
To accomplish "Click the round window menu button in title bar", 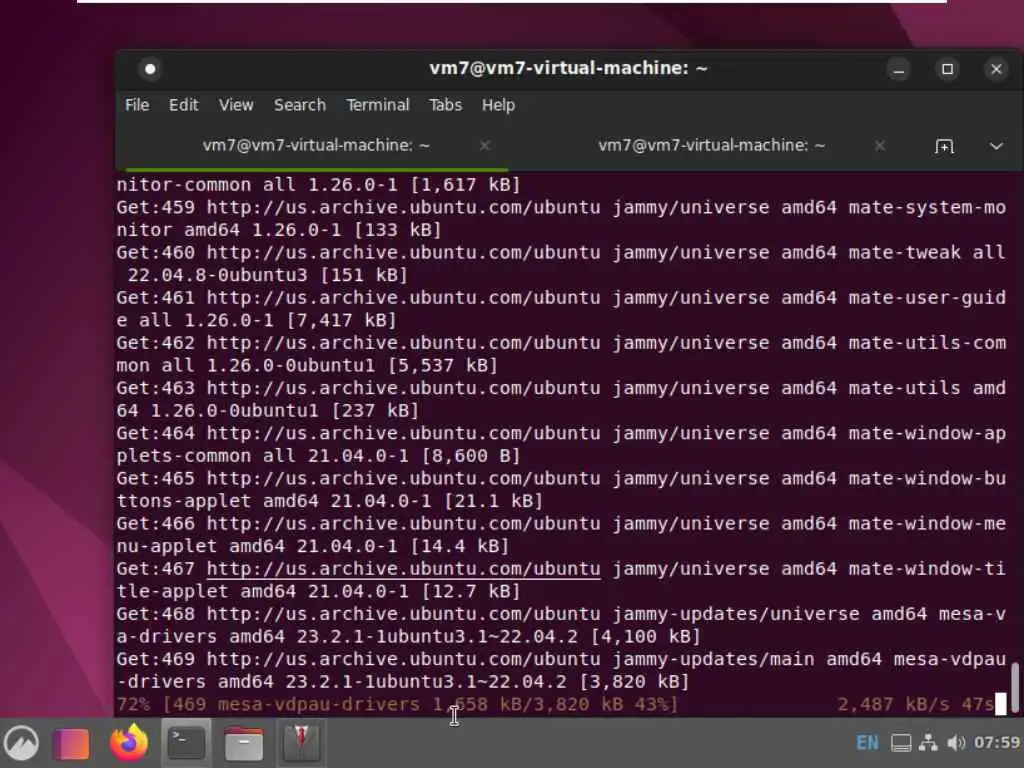I will [x=150, y=69].
